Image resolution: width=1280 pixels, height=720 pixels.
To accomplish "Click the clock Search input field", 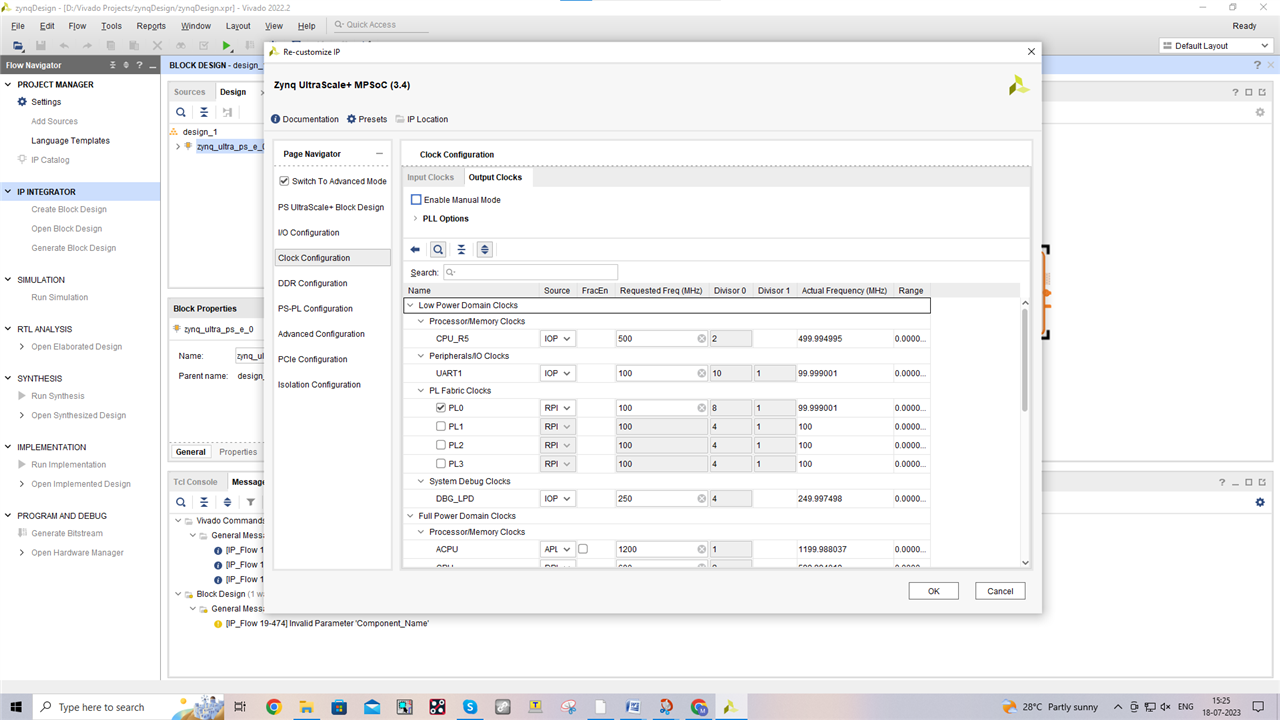I will point(530,272).
